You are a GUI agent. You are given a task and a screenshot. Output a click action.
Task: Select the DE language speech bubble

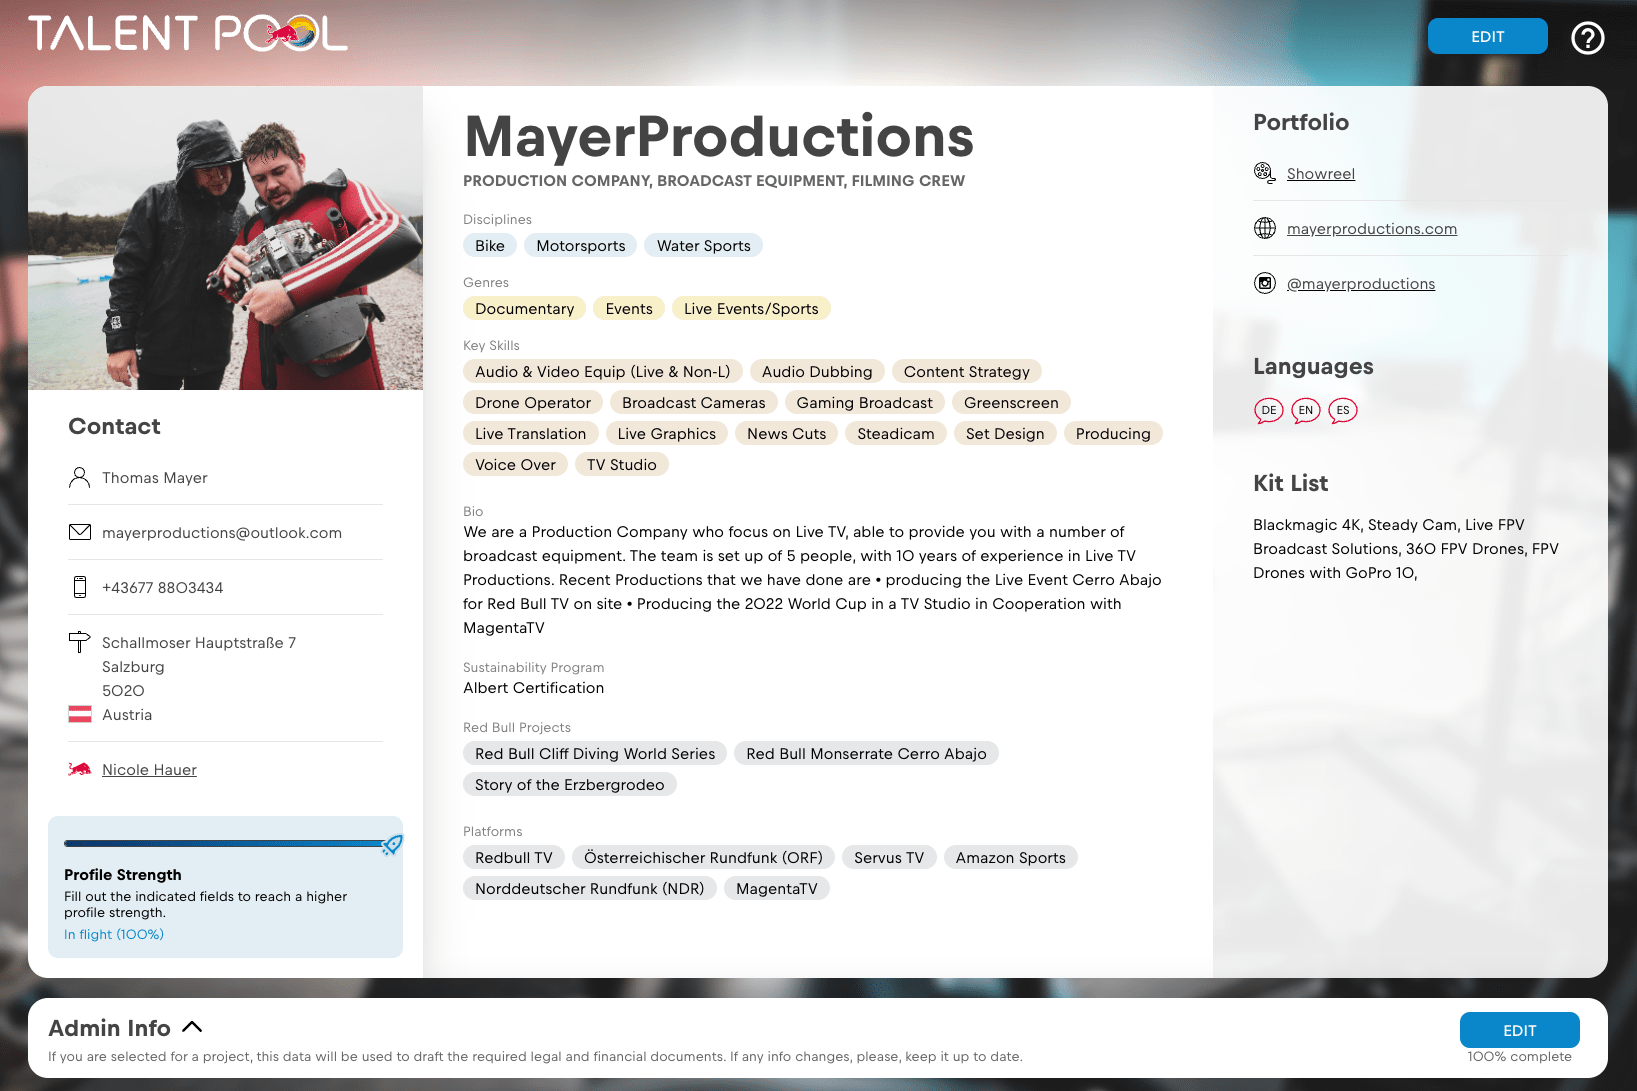click(1268, 410)
